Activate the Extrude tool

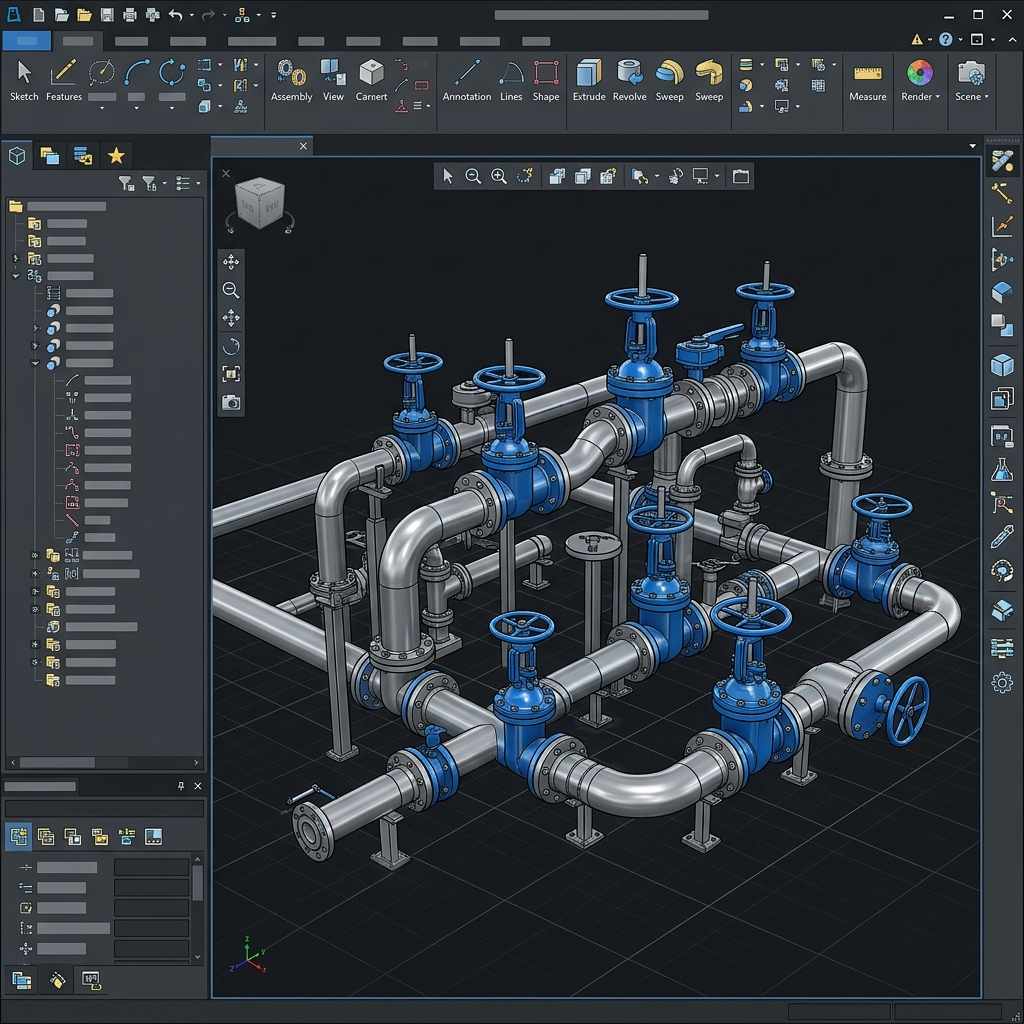pos(588,81)
